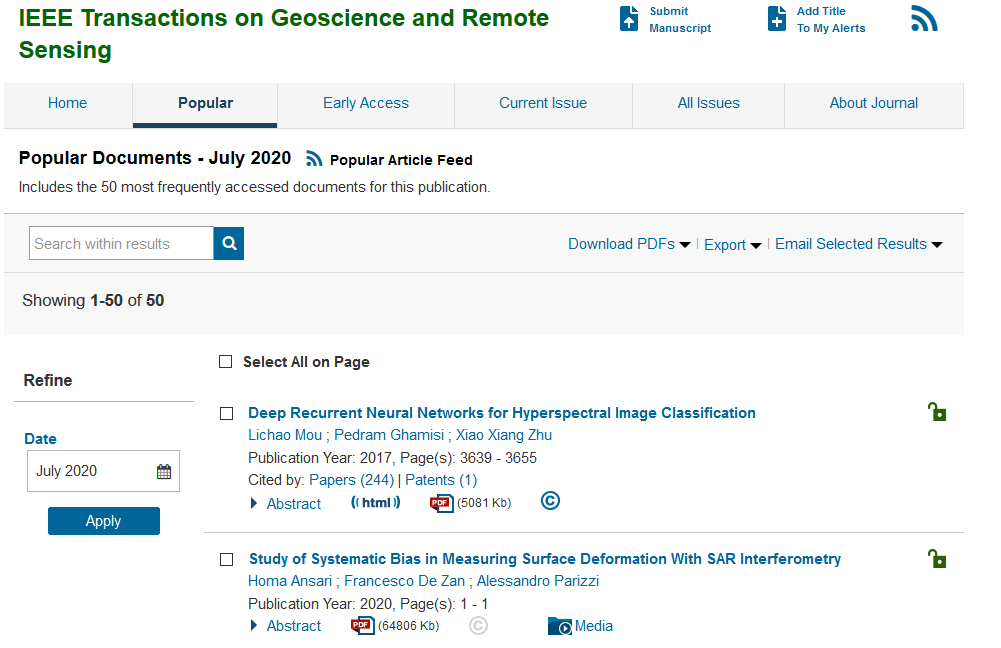Screen dimensions: 1001x648
Task: Open Papers (244) citations link
Action: [352, 480]
